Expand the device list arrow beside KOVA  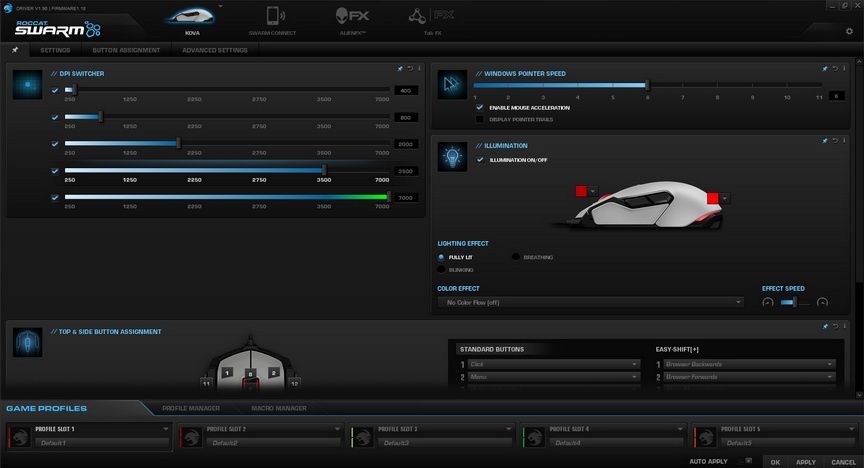(x=220, y=7)
